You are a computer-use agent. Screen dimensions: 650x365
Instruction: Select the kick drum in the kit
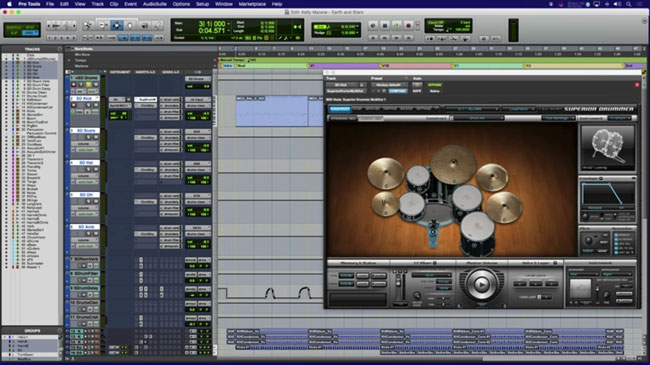coord(433,216)
